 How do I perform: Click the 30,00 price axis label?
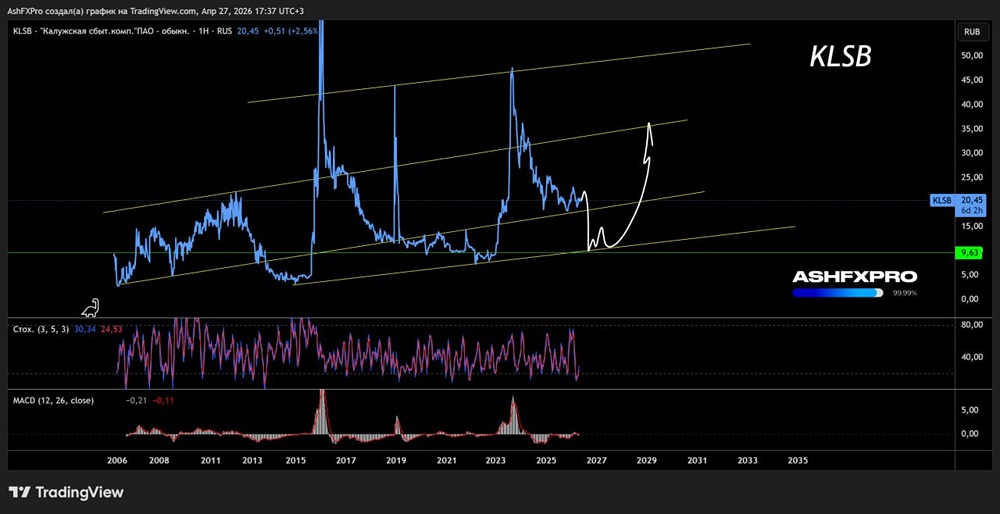tap(971, 153)
